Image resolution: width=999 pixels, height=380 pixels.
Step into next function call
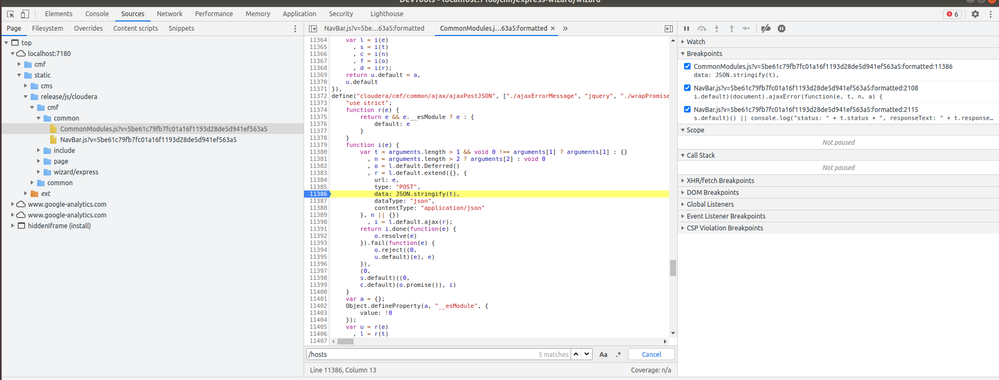click(717, 29)
